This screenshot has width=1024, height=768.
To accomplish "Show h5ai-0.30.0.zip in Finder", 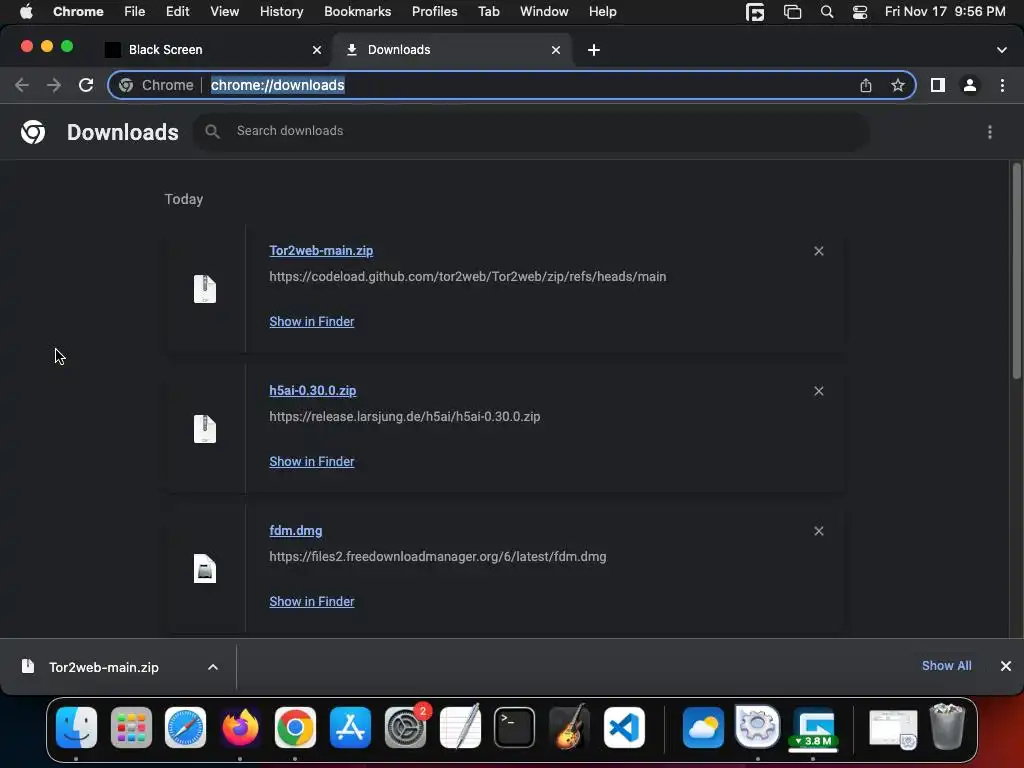I will pos(312,461).
